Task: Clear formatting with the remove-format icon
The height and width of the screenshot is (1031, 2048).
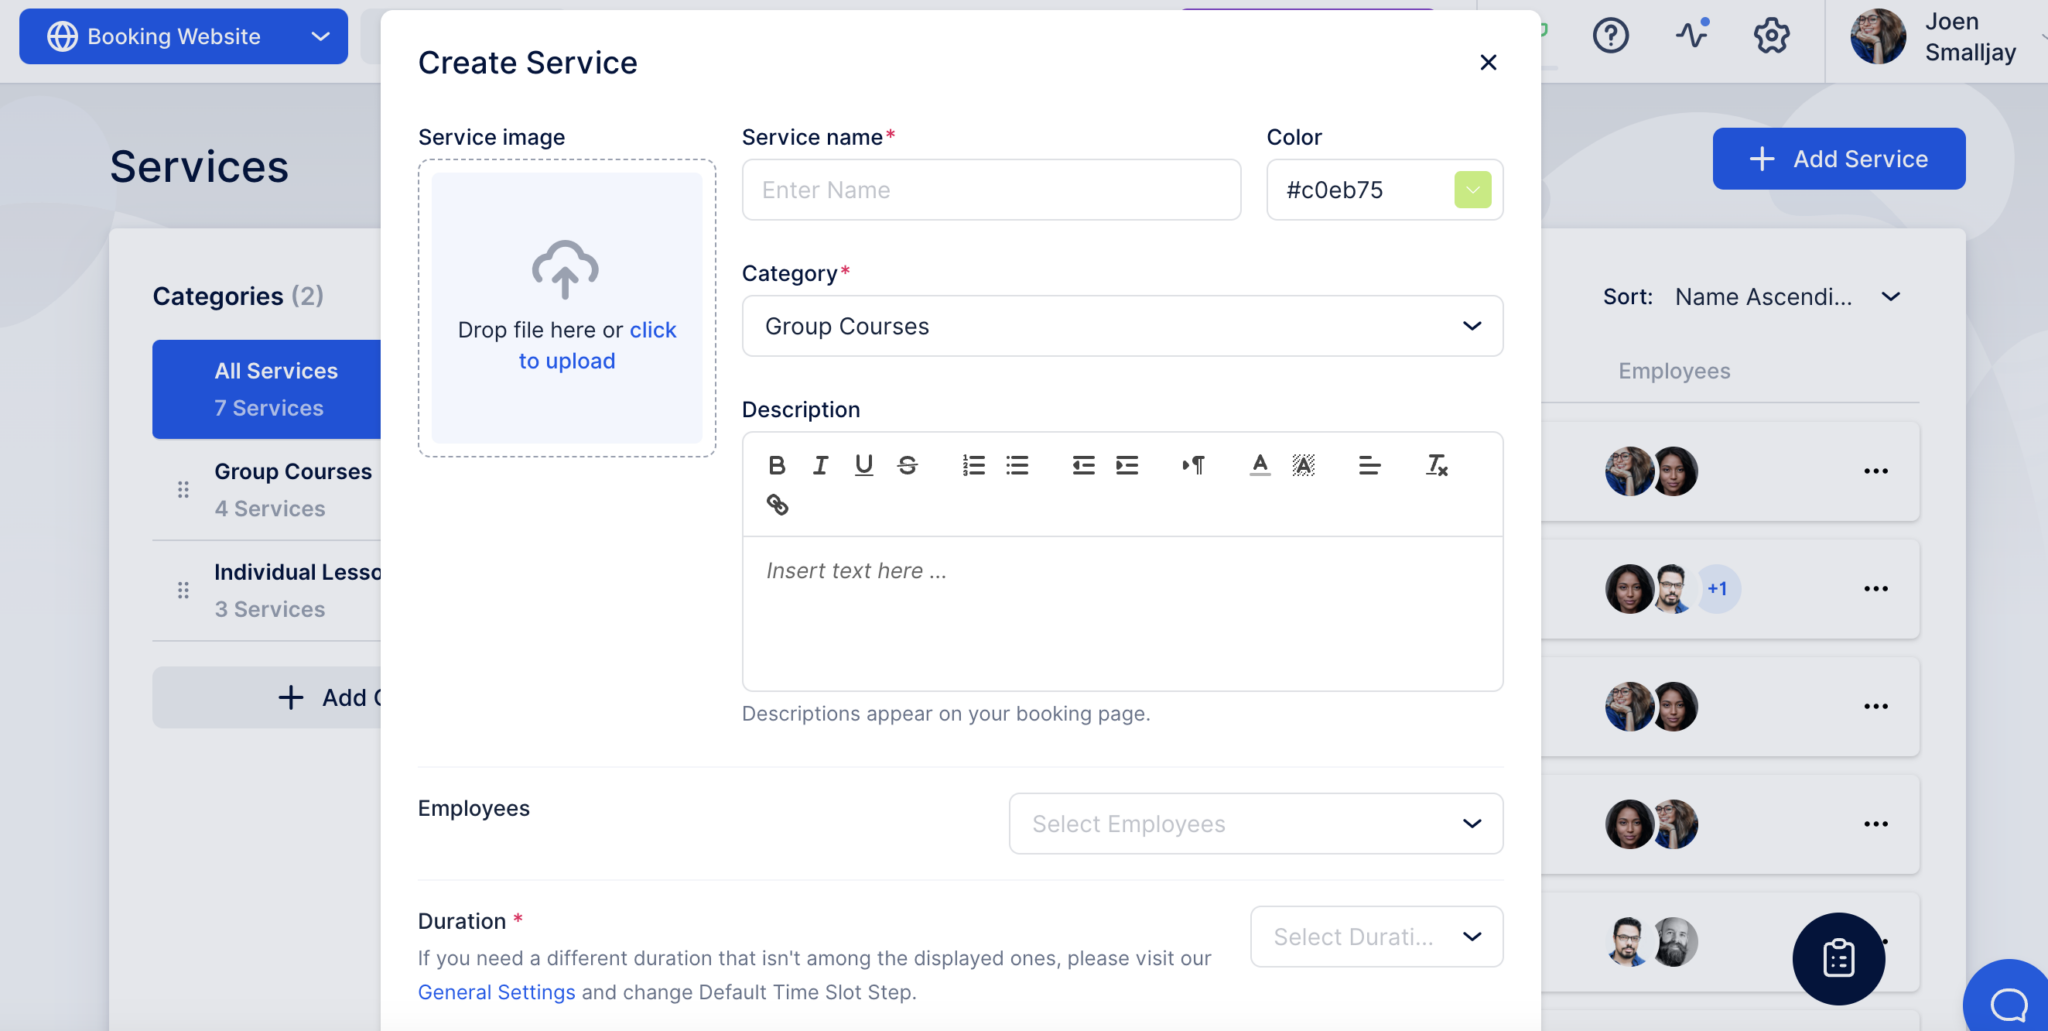Action: [x=1437, y=464]
